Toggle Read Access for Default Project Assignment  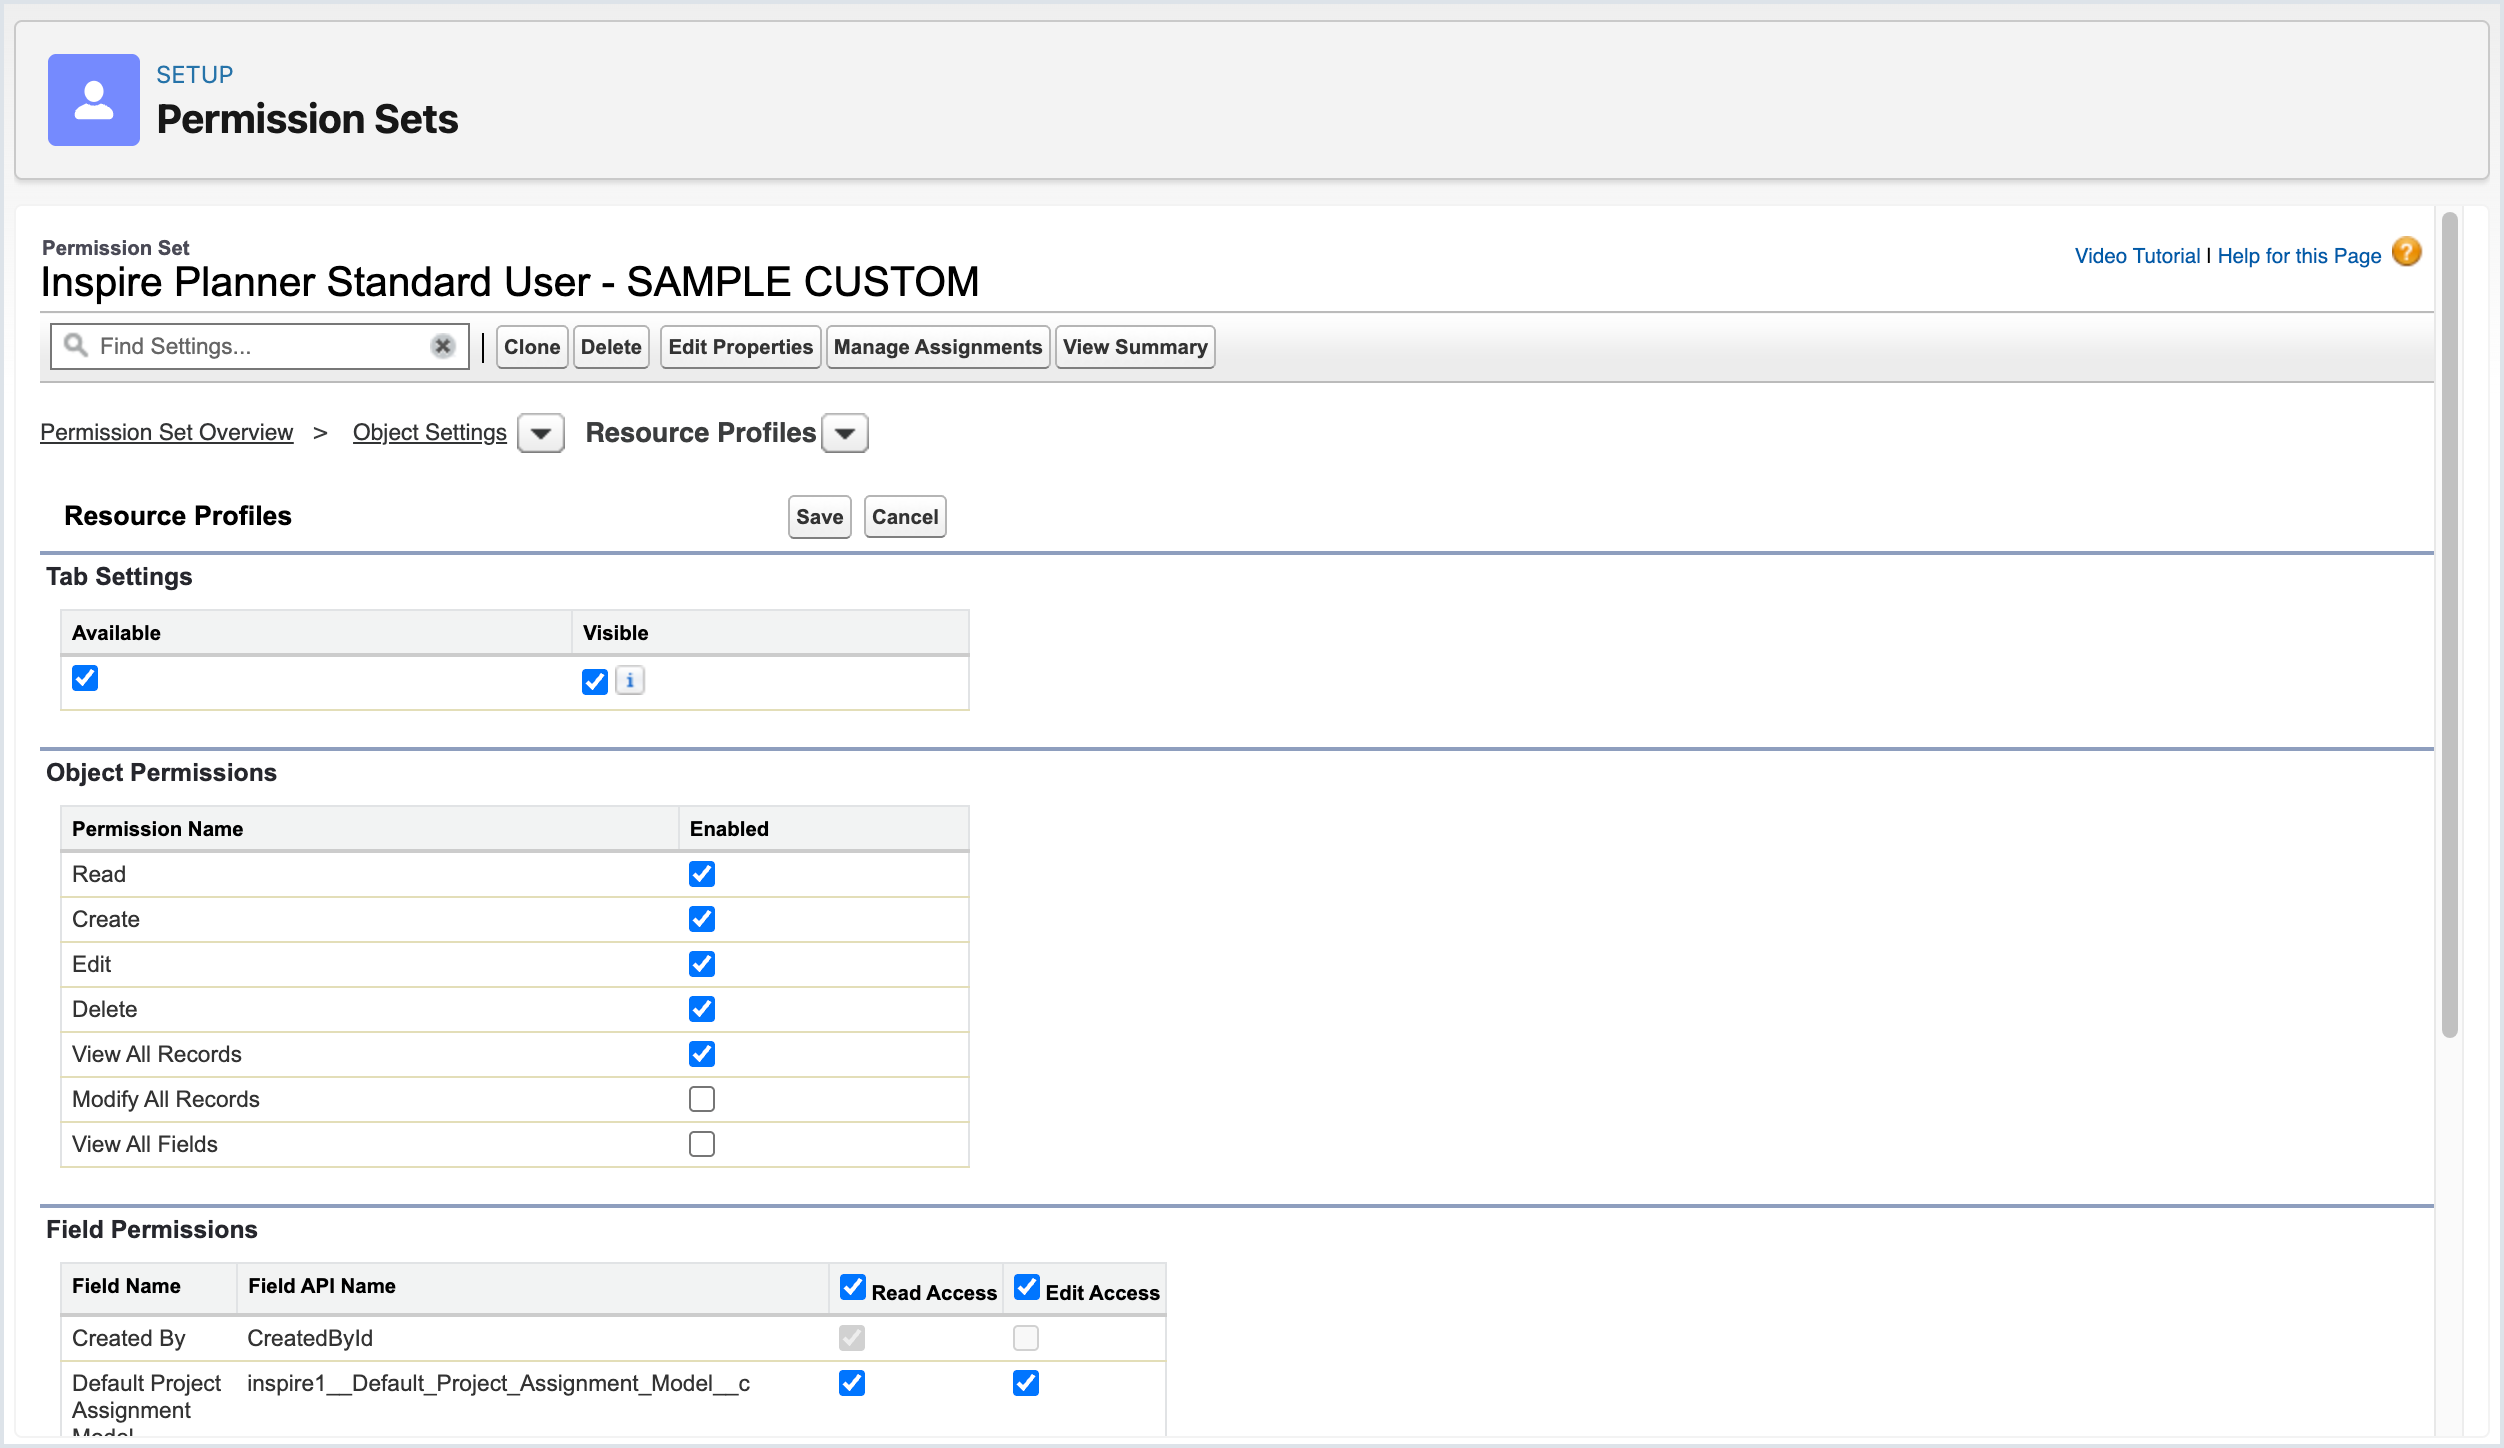coord(852,1383)
